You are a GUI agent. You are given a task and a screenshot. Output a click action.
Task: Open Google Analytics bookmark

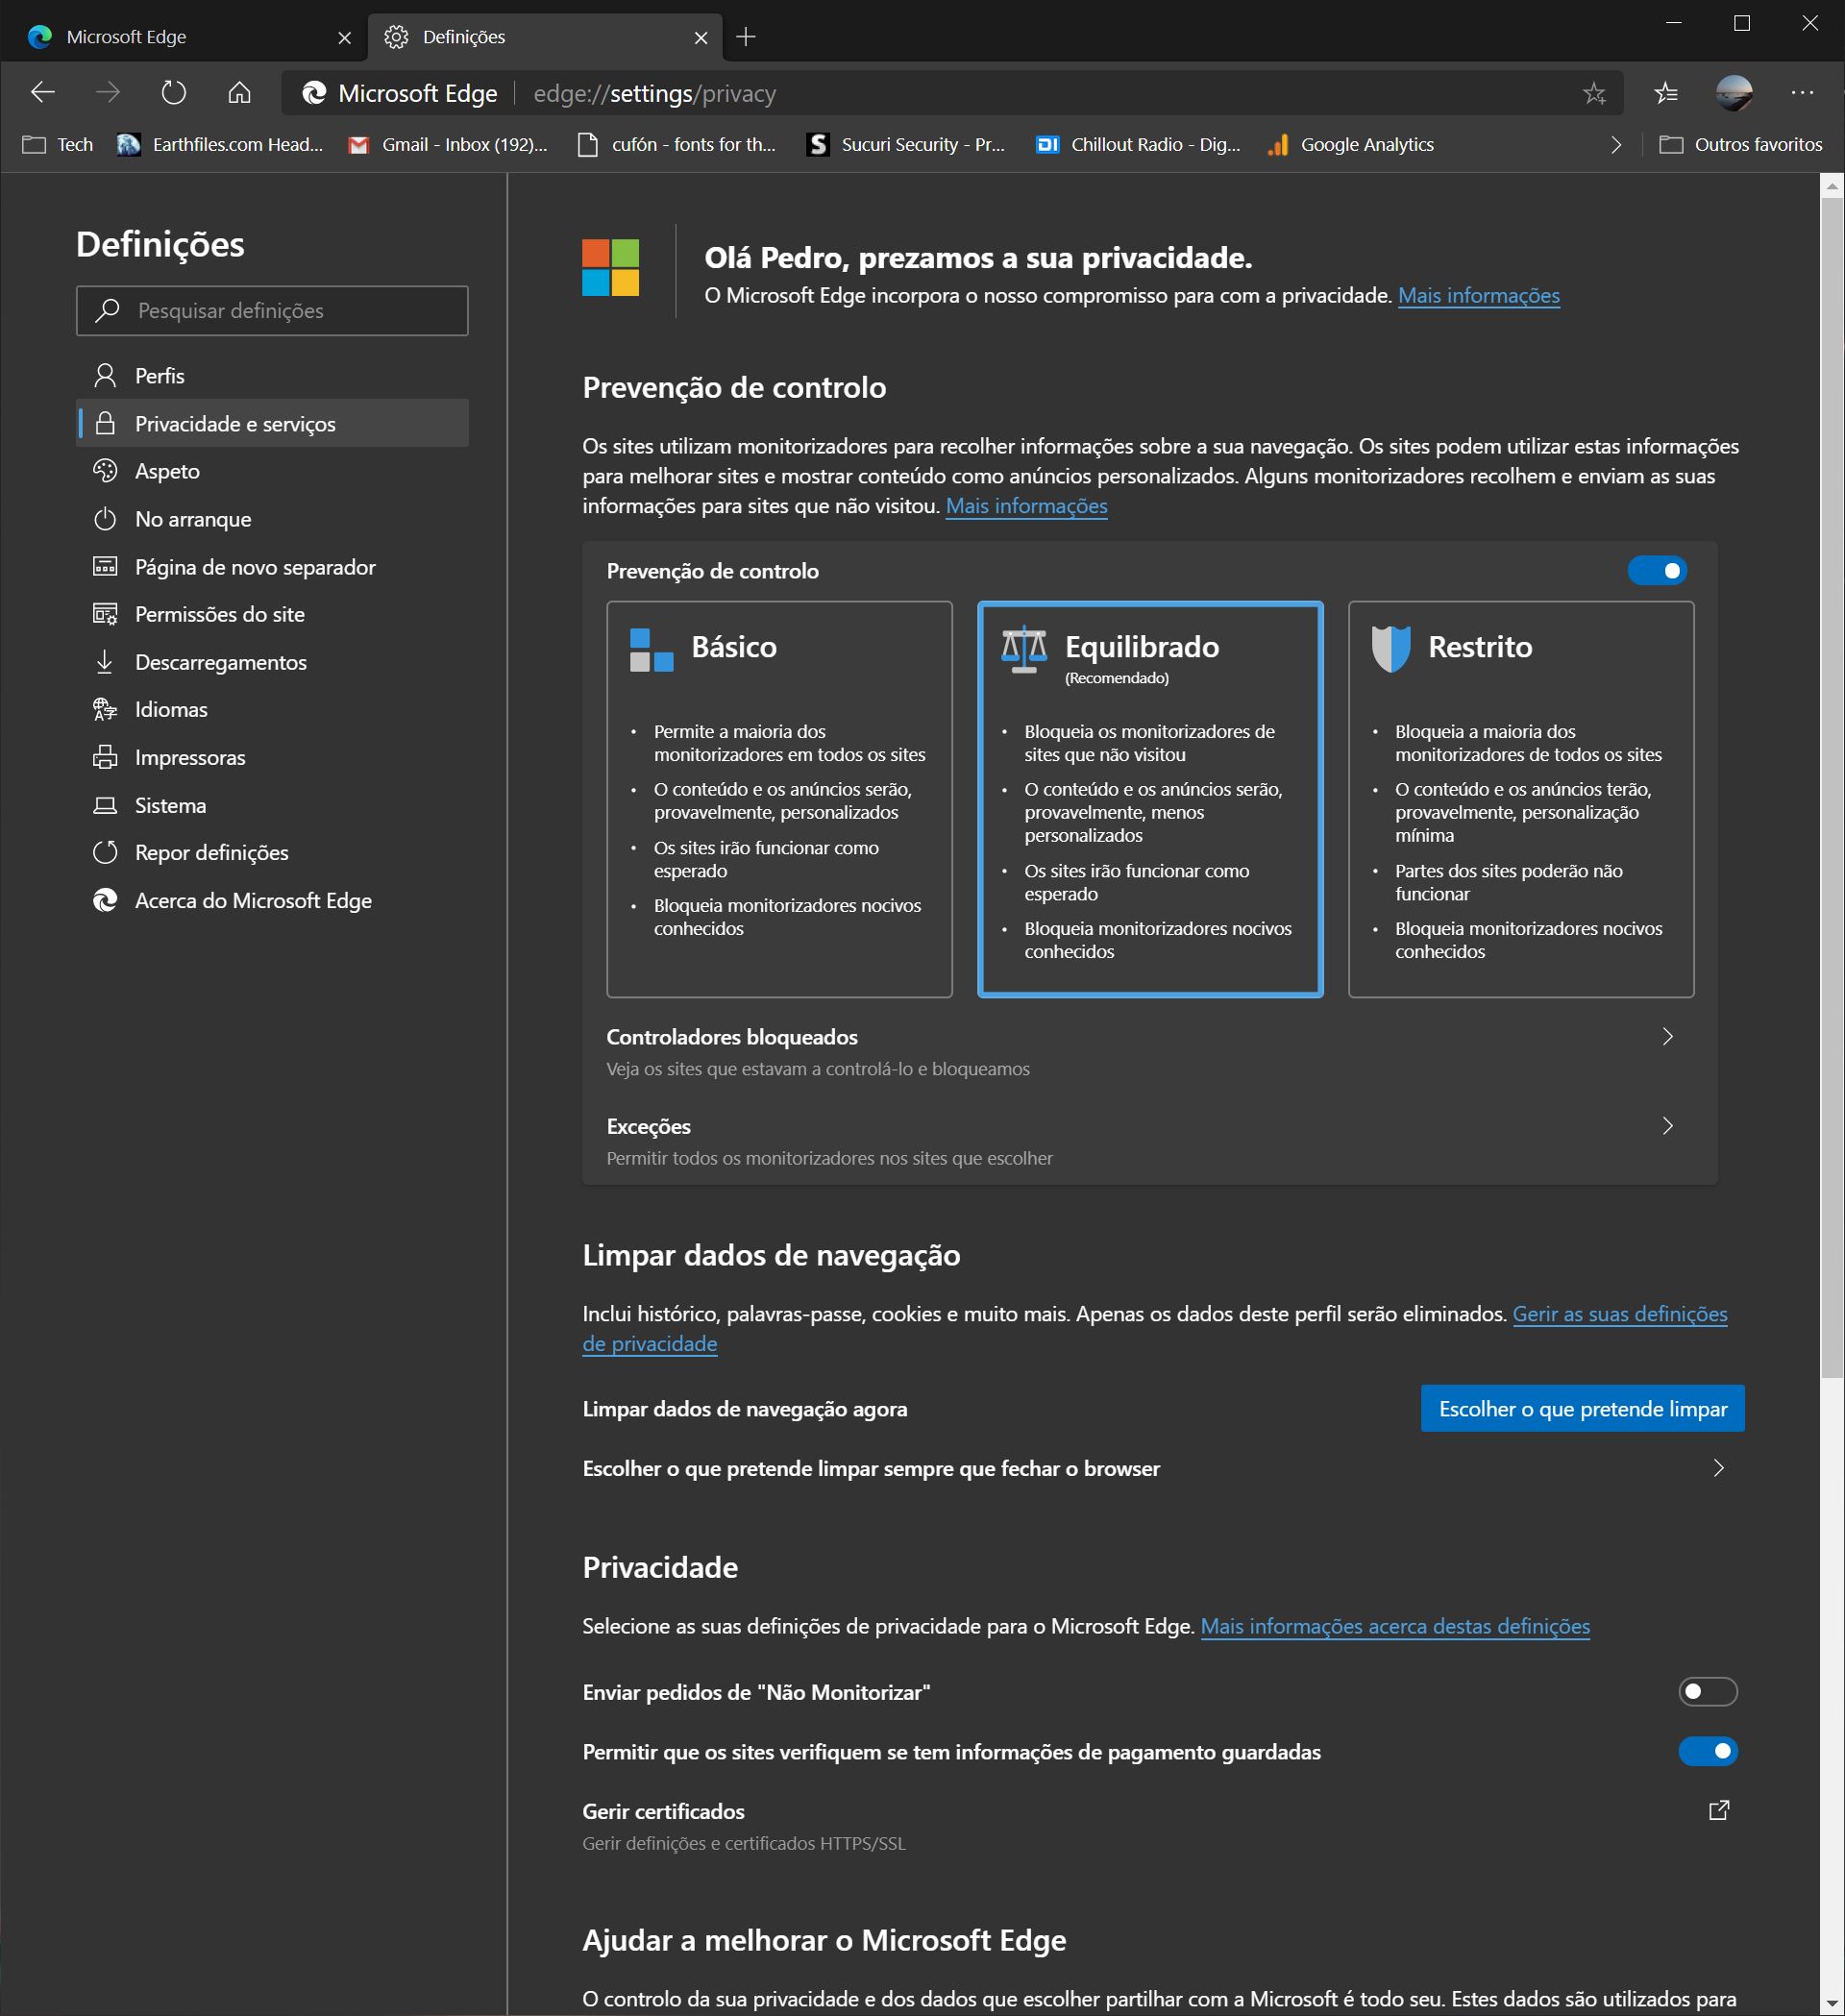pyautogui.click(x=1351, y=145)
